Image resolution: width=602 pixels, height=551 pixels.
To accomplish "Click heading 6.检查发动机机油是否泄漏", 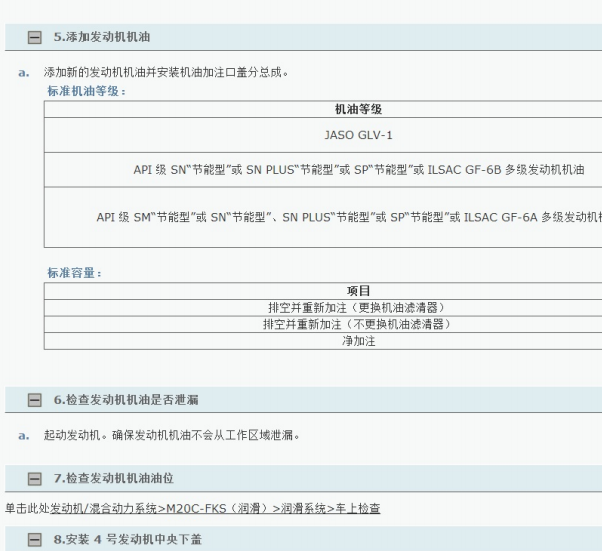I will tap(126, 400).
